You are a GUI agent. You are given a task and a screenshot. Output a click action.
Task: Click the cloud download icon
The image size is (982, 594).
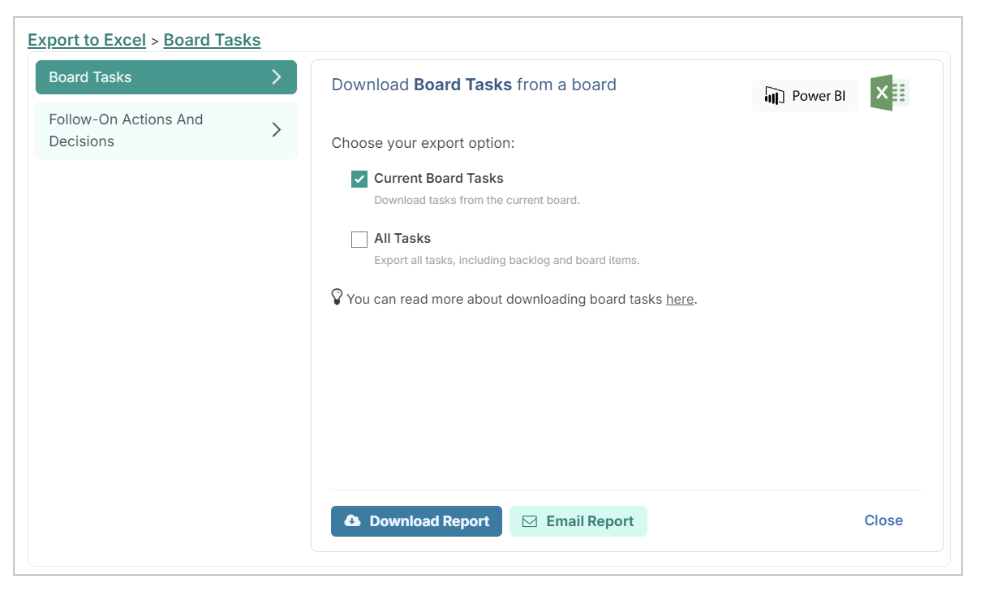click(353, 521)
